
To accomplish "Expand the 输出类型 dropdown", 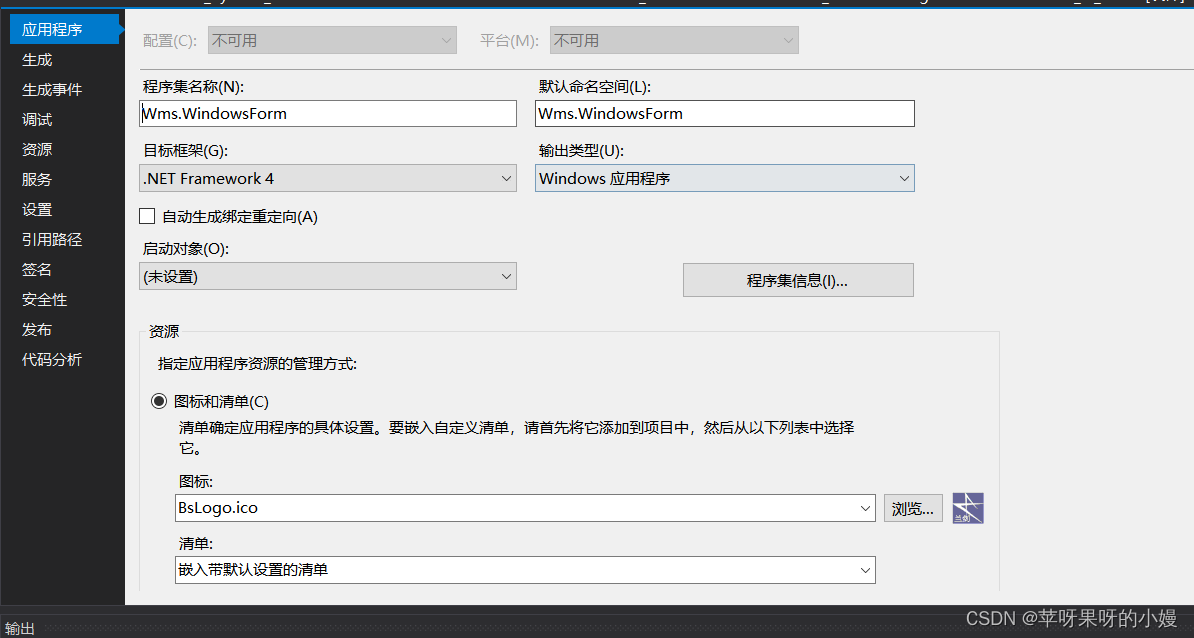I will 724,178.
